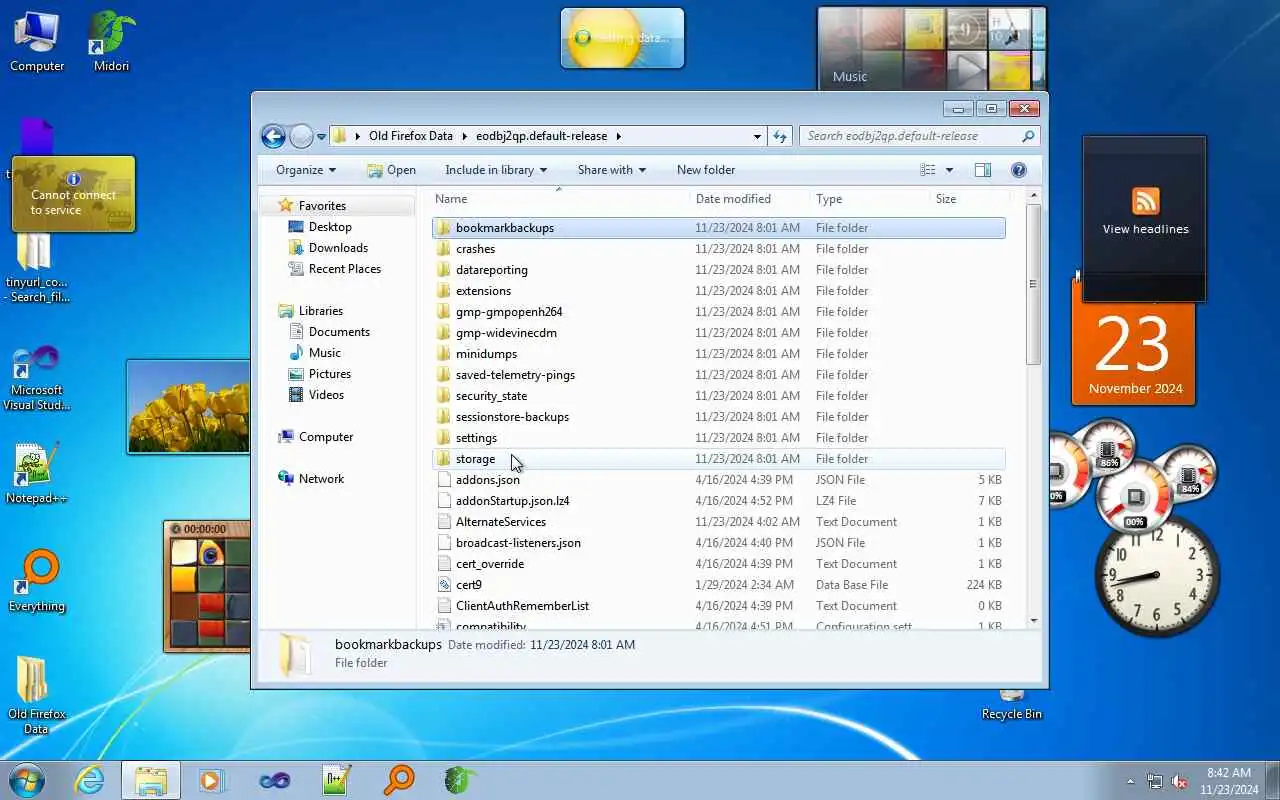Open Videos library in navigation pane
1280x800 pixels.
click(326, 395)
